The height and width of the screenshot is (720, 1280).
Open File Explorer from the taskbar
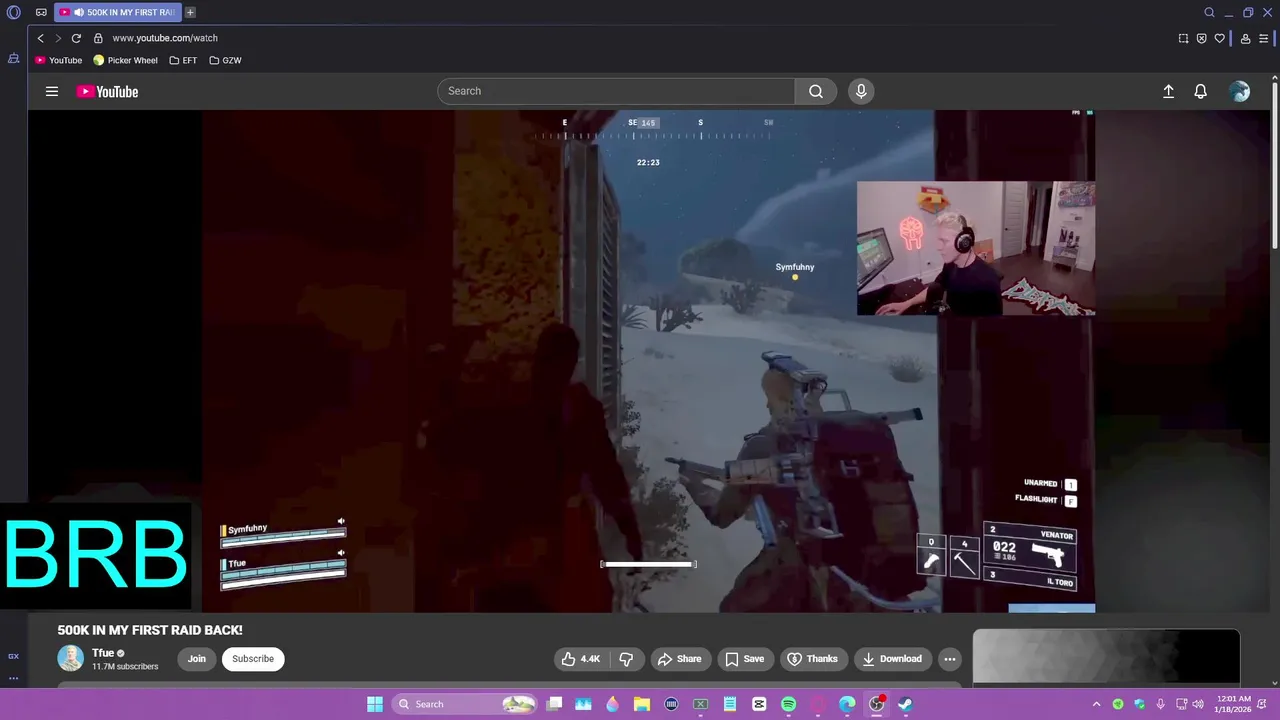click(x=642, y=704)
